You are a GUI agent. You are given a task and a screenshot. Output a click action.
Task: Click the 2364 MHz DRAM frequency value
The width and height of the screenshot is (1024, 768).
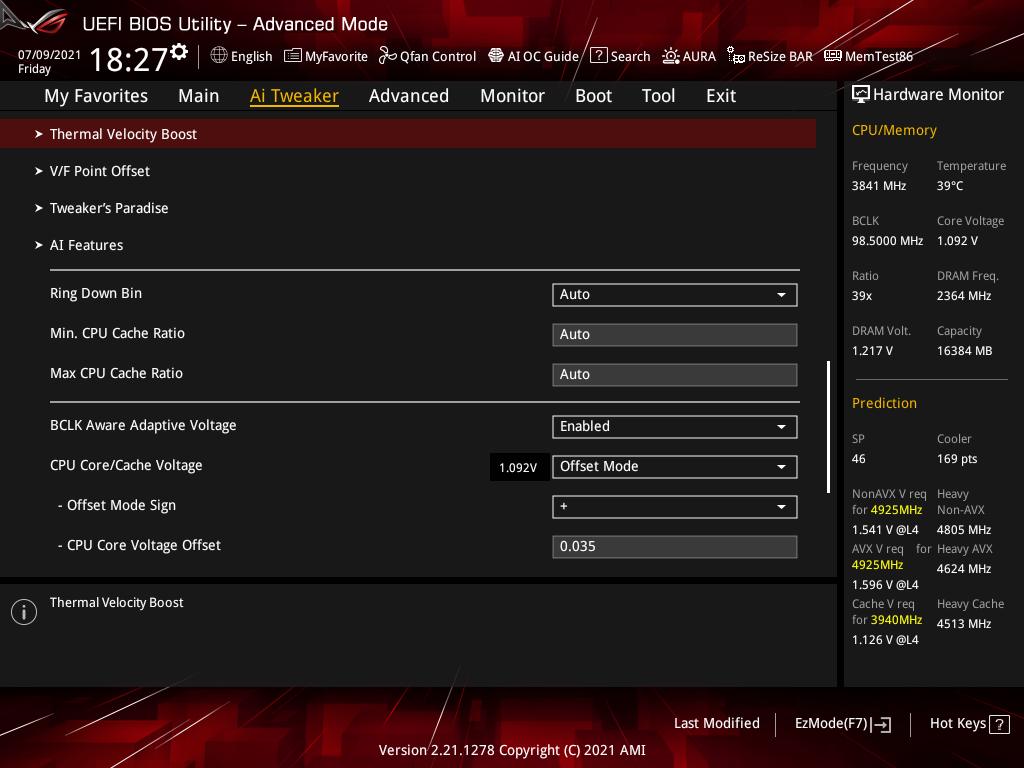tap(964, 296)
